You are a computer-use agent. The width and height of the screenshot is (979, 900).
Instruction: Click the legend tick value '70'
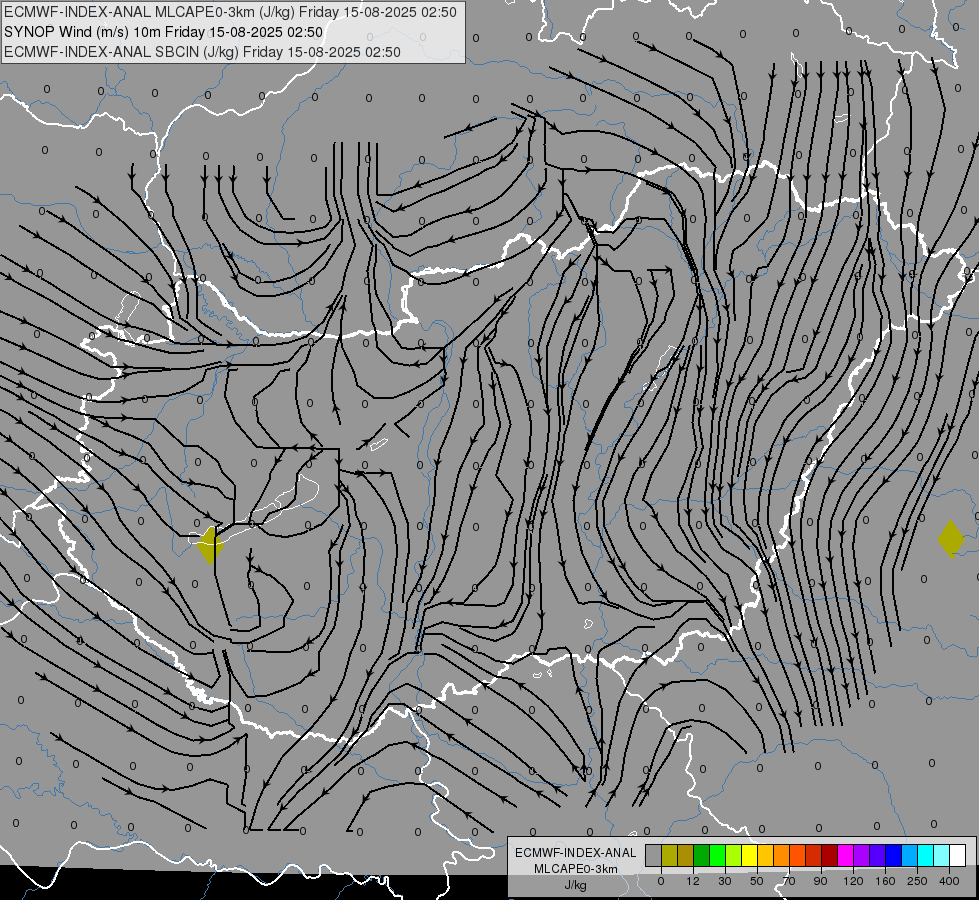(789, 881)
